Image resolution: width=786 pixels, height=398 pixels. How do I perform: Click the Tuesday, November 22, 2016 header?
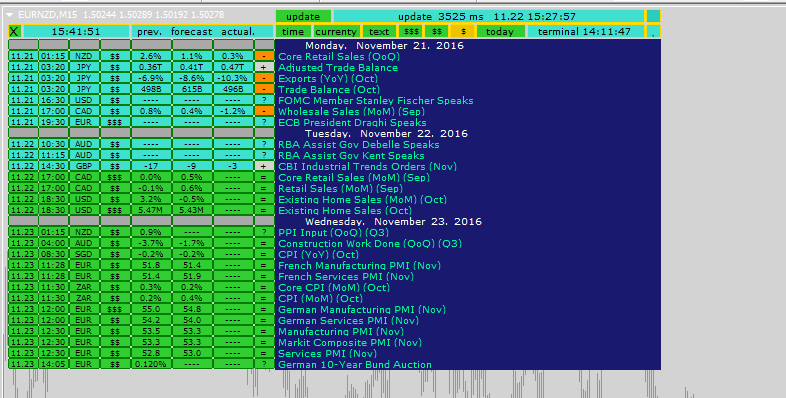coord(386,133)
